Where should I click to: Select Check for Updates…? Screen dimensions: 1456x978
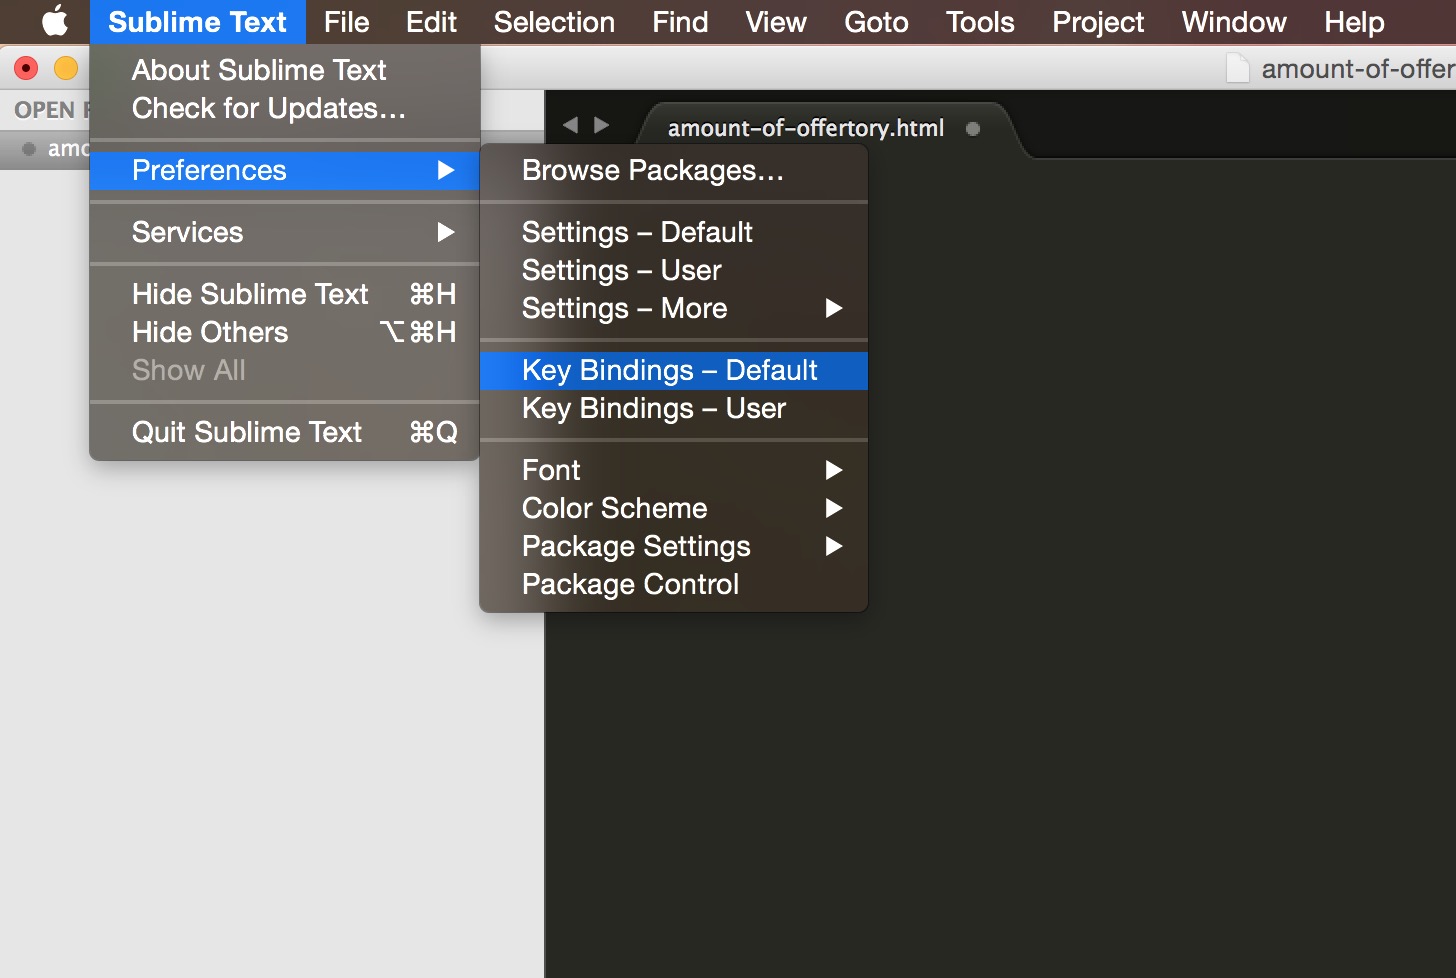[x=285, y=108]
